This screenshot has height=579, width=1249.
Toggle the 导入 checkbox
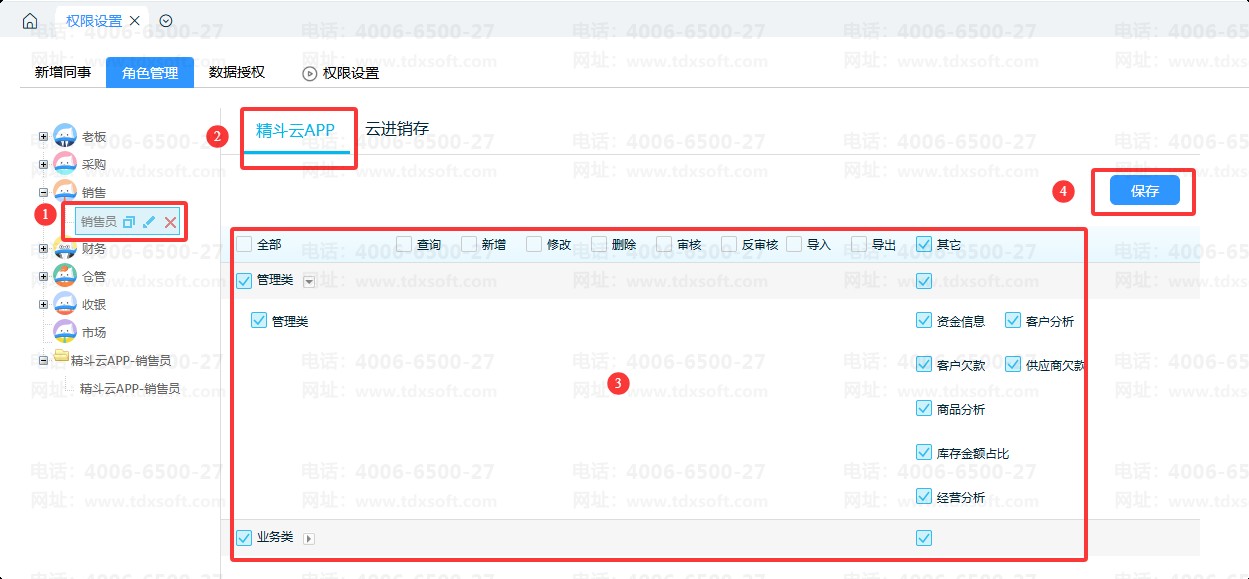[x=794, y=244]
